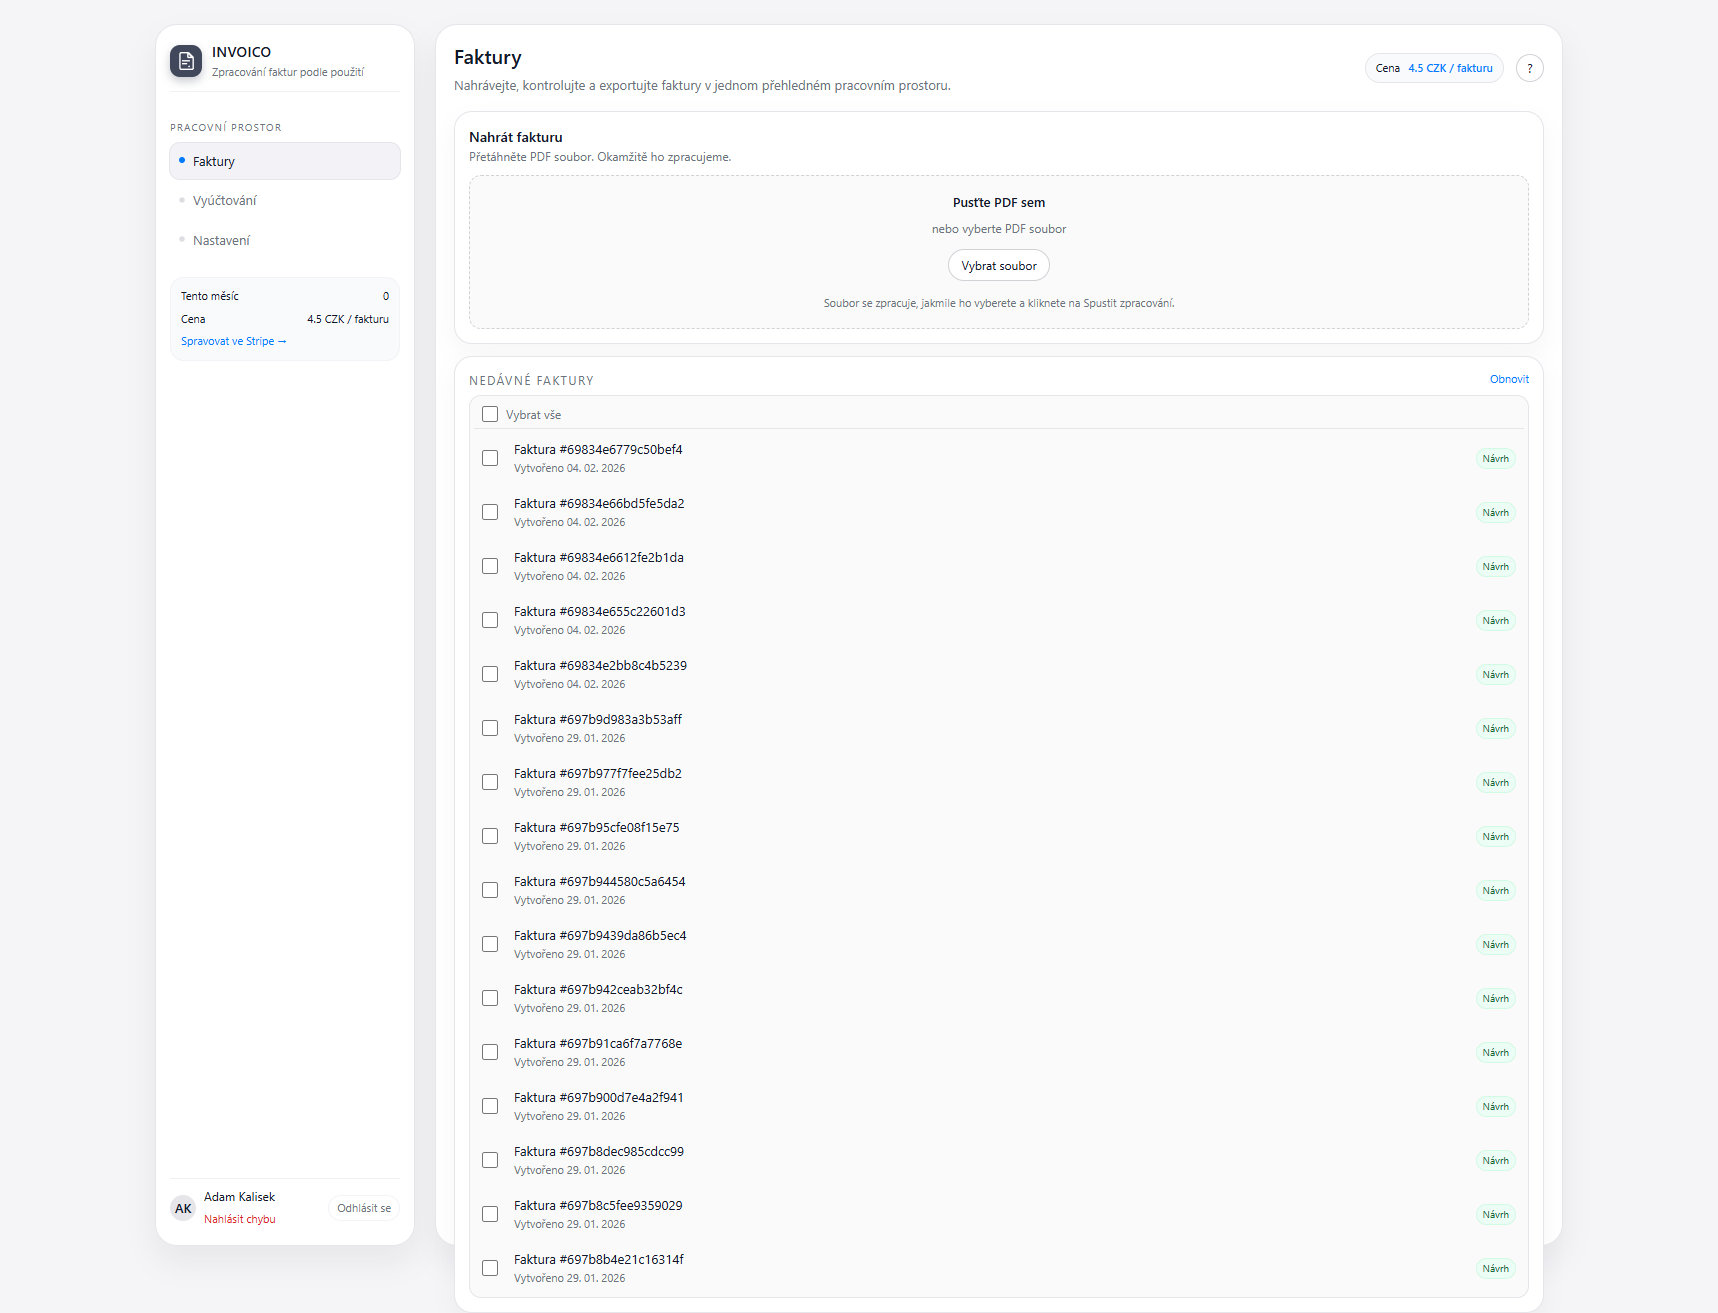Open the help question mark button
Viewport: 1718px width, 1313px height.
(1529, 68)
